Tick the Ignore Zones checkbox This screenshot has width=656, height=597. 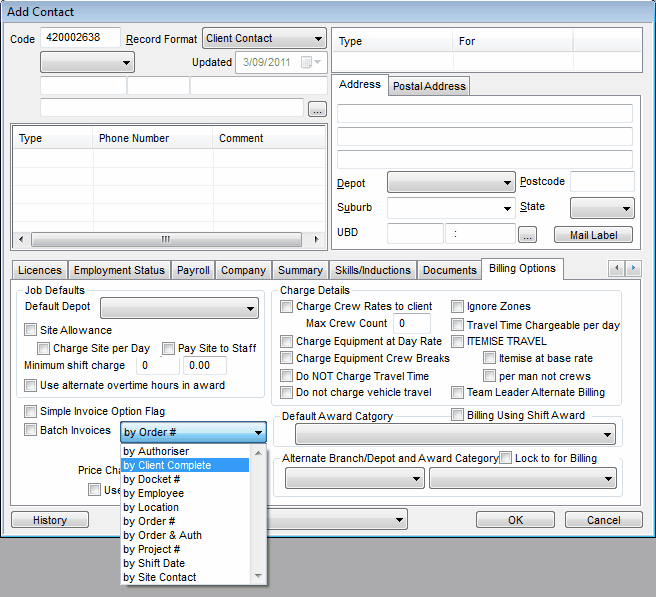(x=458, y=307)
